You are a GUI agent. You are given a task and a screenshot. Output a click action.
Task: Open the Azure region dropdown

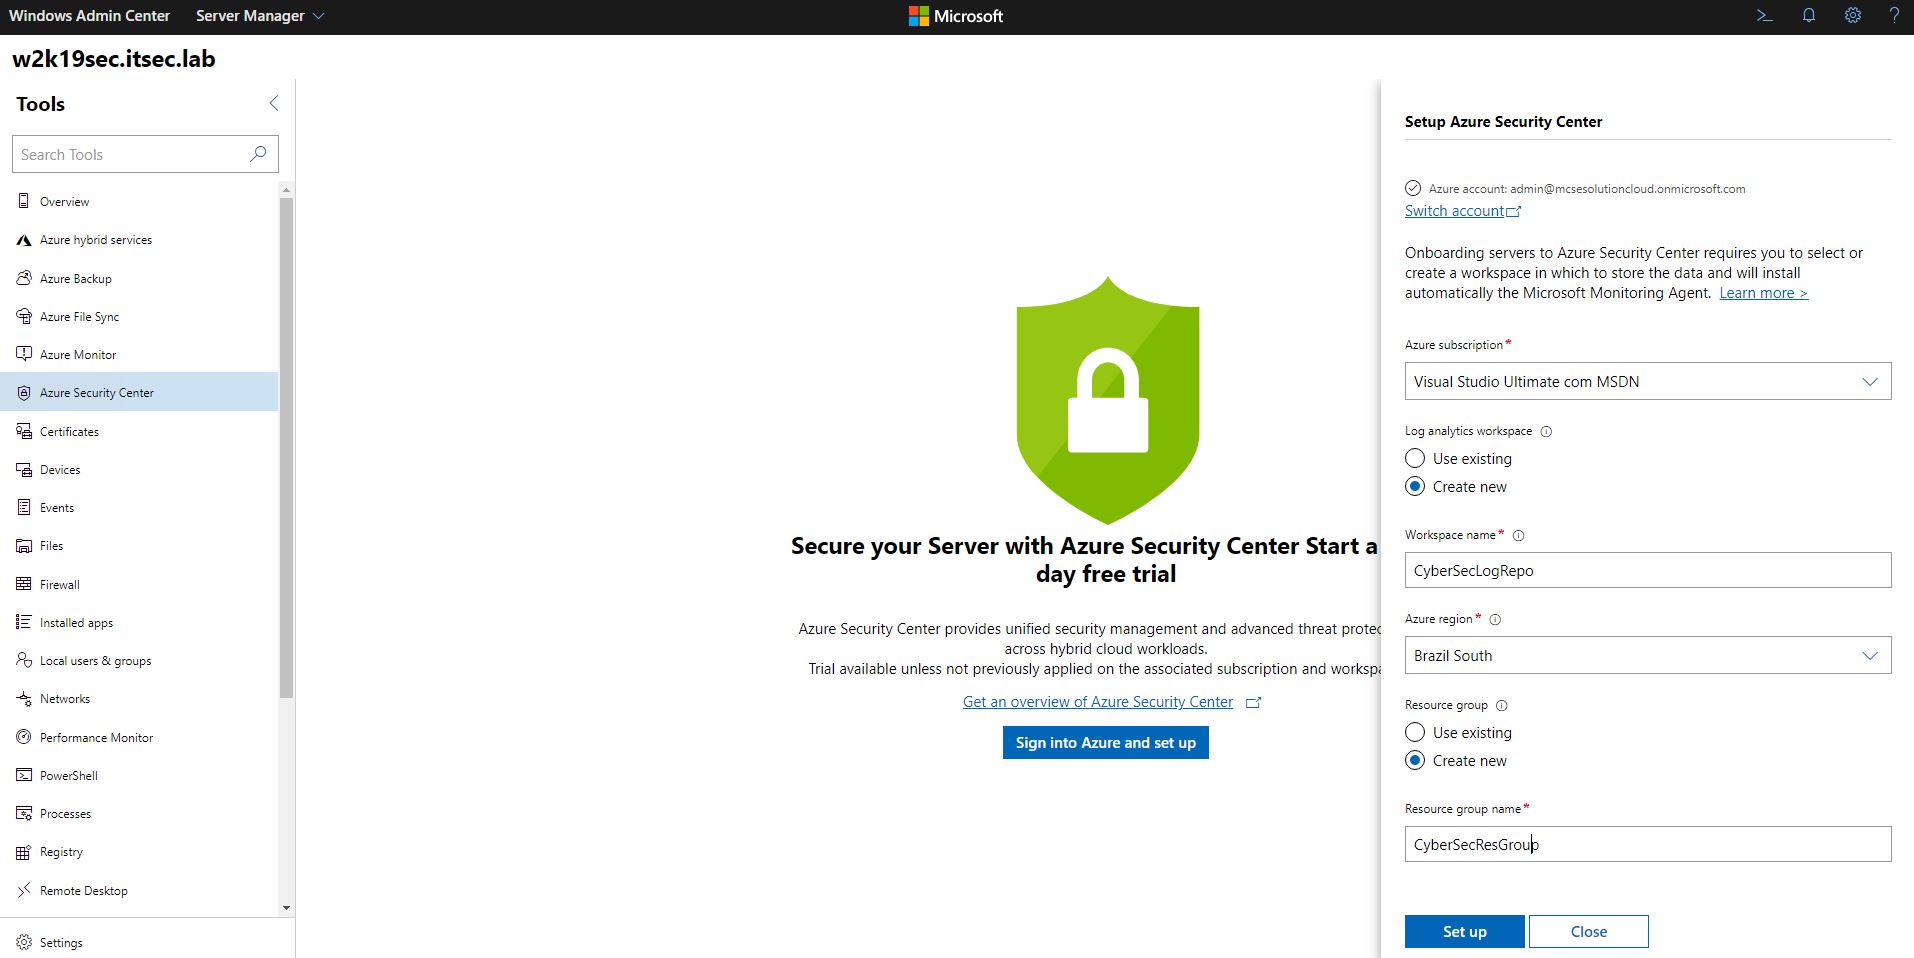[1648, 655]
